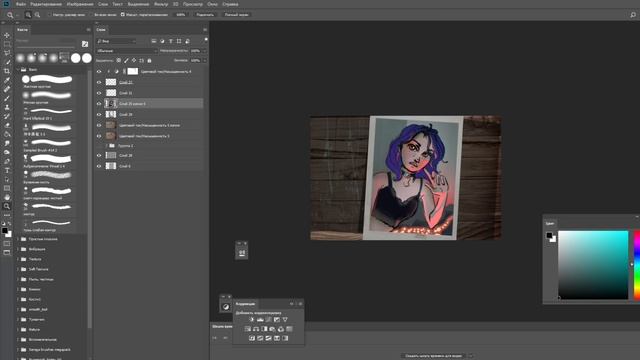Click the zoom-out magnifier in options bar
This screenshot has height=360, width=640.
coord(37,15)
